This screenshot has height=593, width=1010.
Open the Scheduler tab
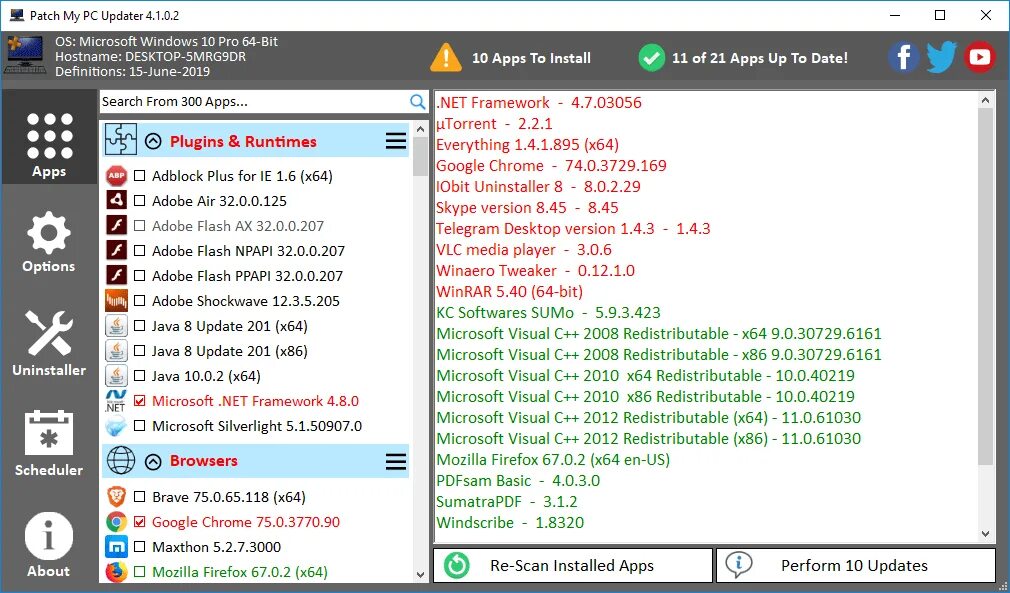coord(49,443)
